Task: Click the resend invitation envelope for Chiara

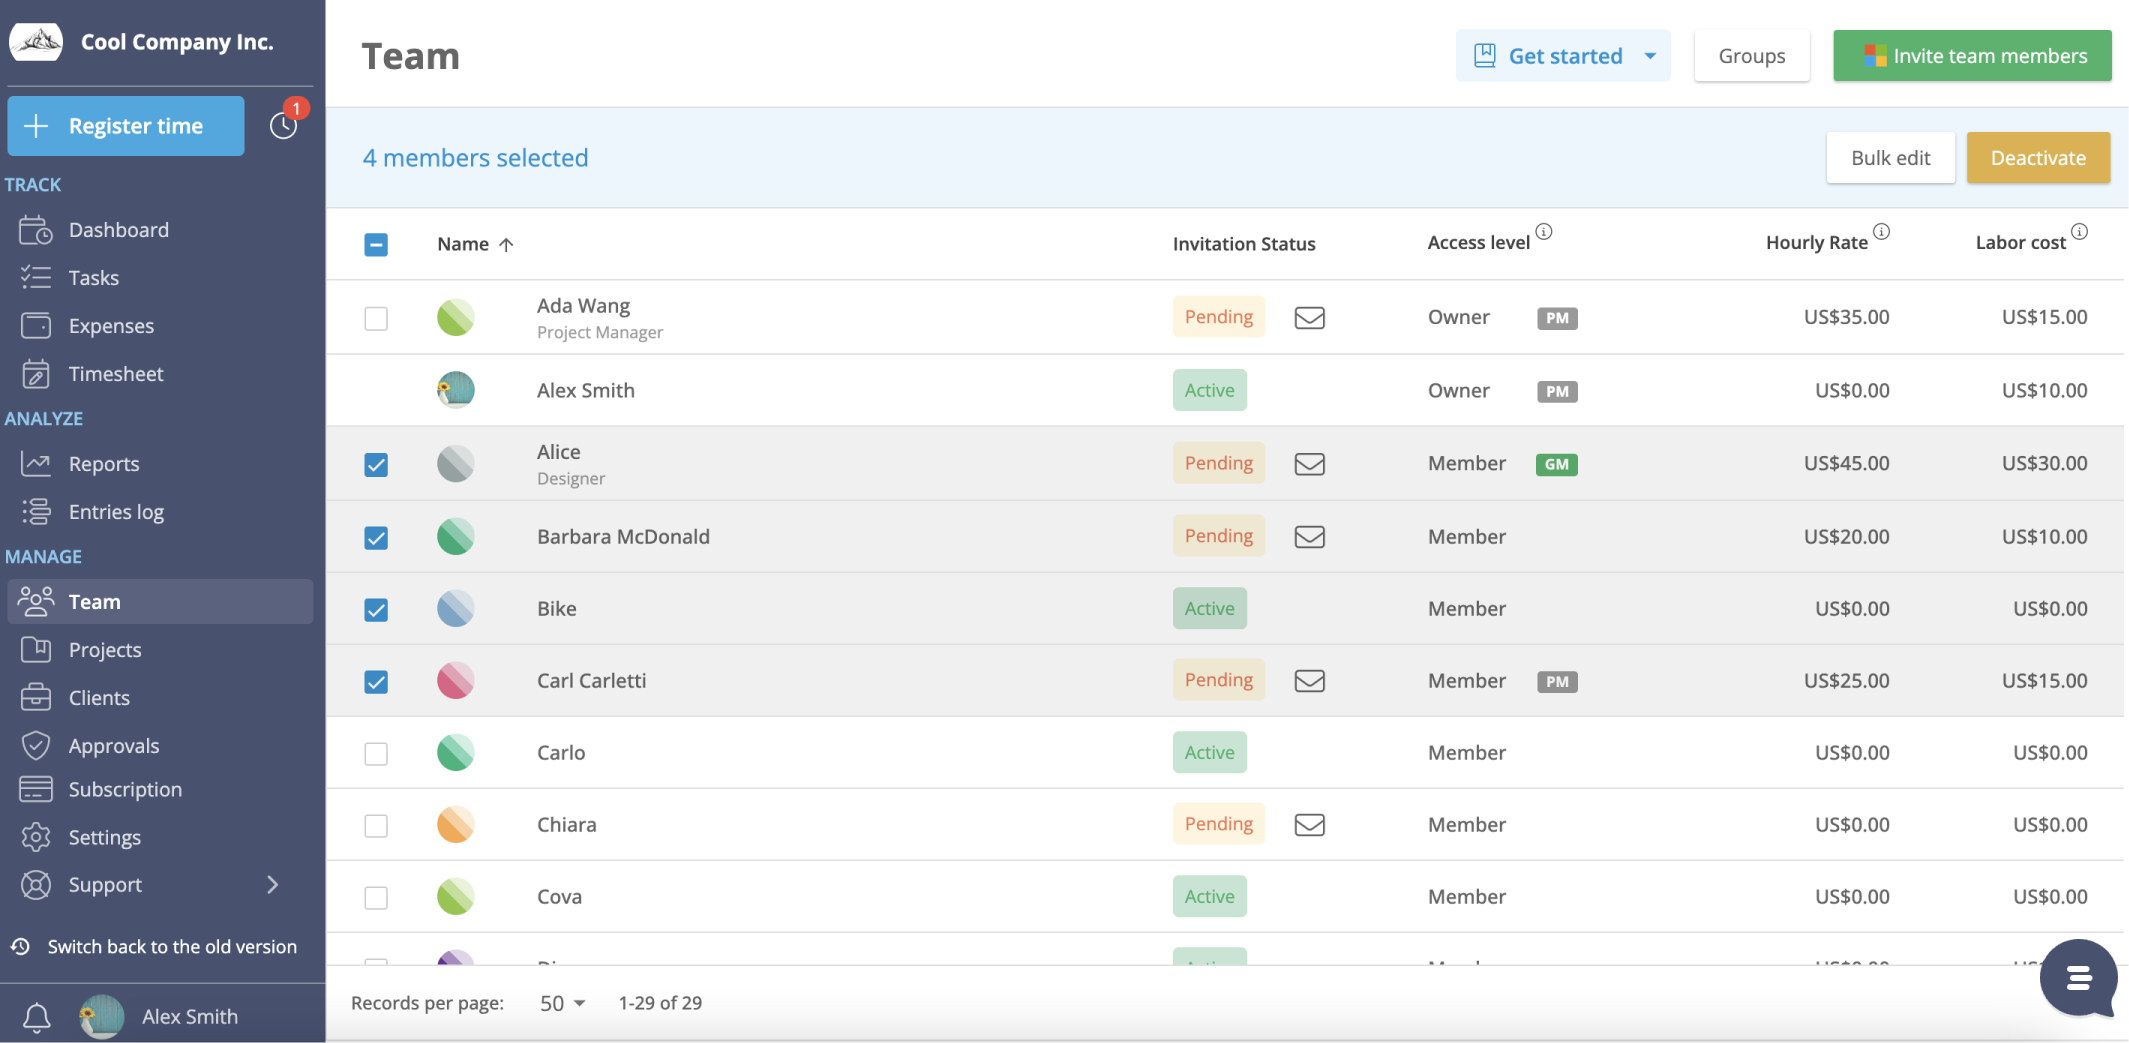Action: (1310, 824)
